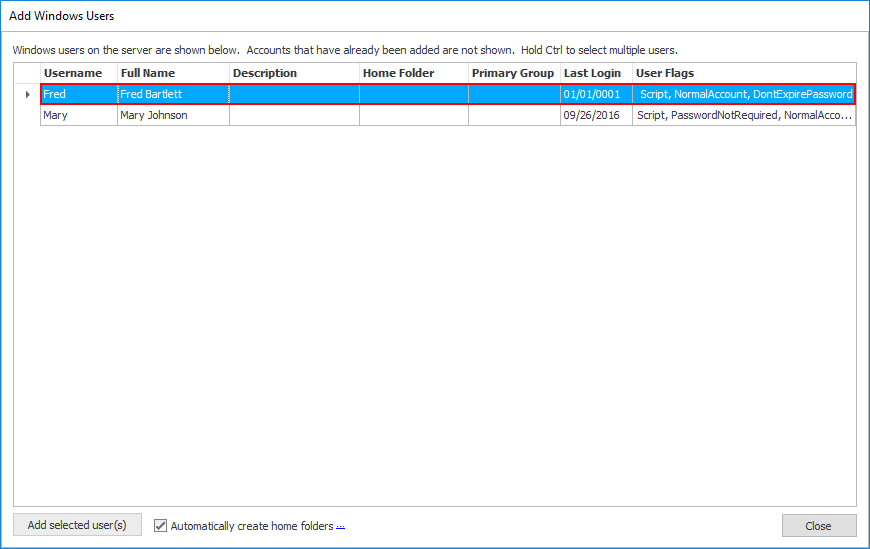Click the User Flags column header
Image resolution: width=870 pixels, height=549 pixels.
[665, 73]
